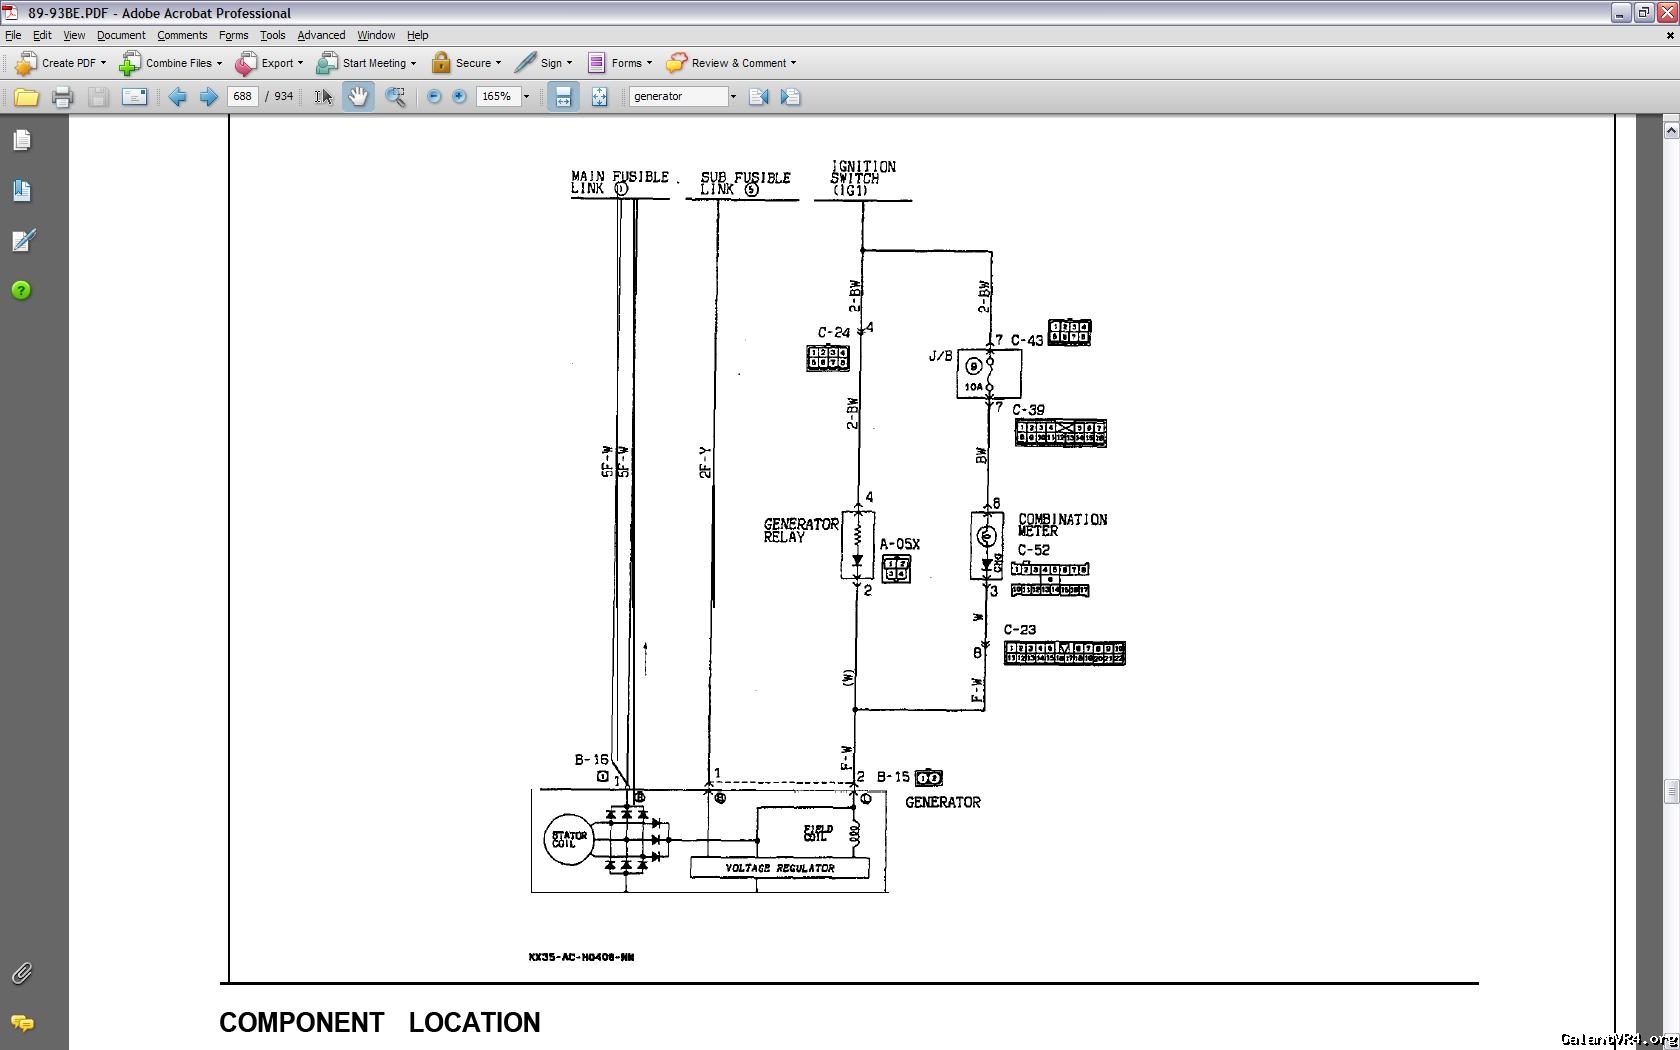Screen dimensions: 1680x1050
Task: Open the Signatures panel in sidebar
Action: (x=22, y=241)
